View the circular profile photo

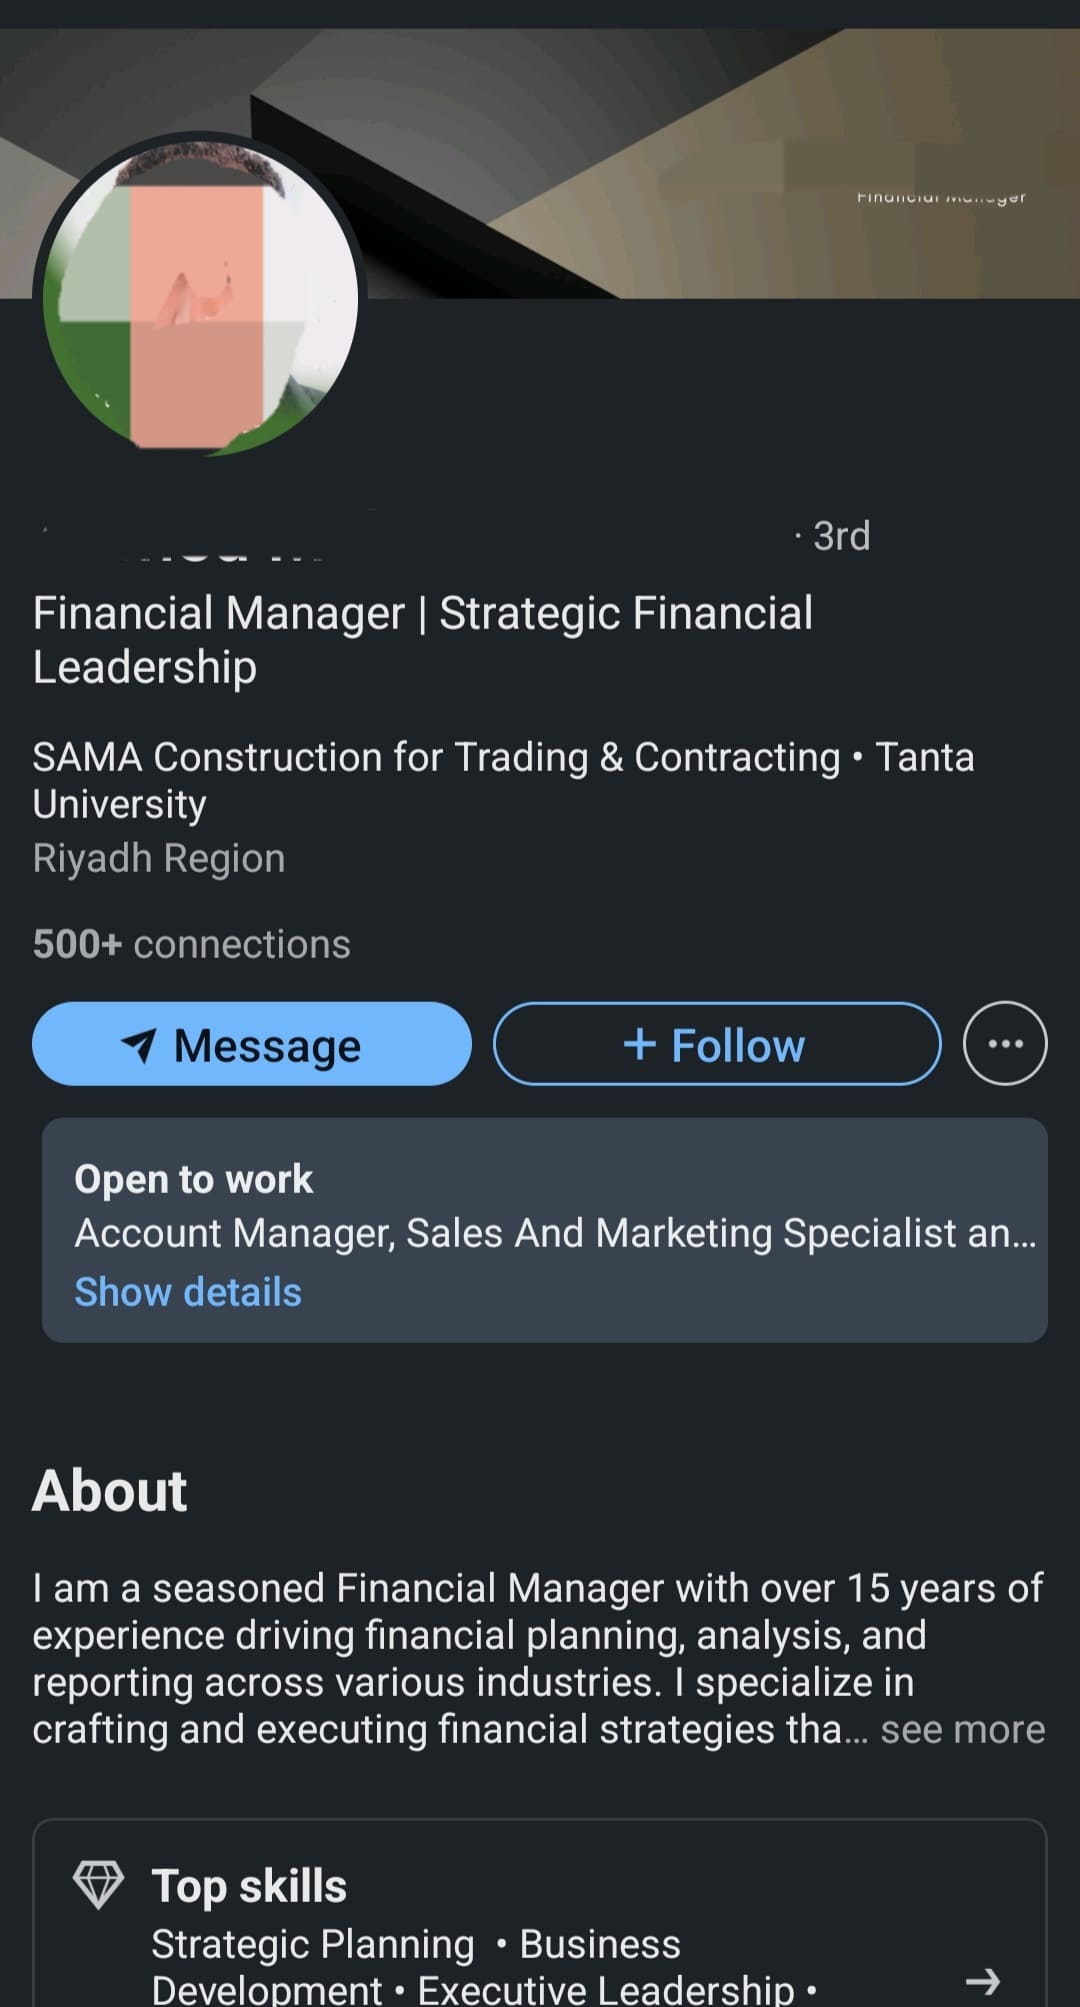(x=200, y=296)
